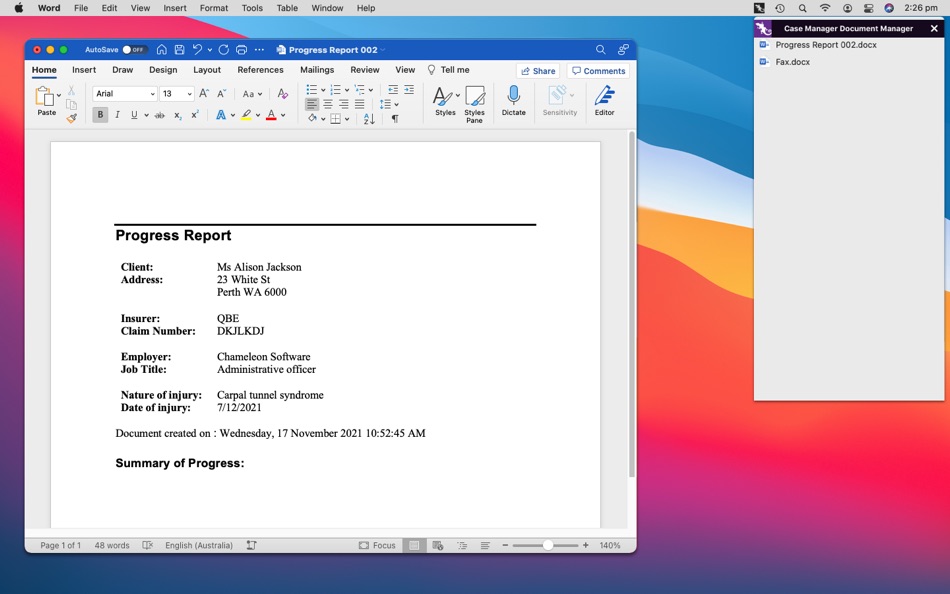Apply superscript formatting
The height and width of the screenshot is (594, 950).
195,115
